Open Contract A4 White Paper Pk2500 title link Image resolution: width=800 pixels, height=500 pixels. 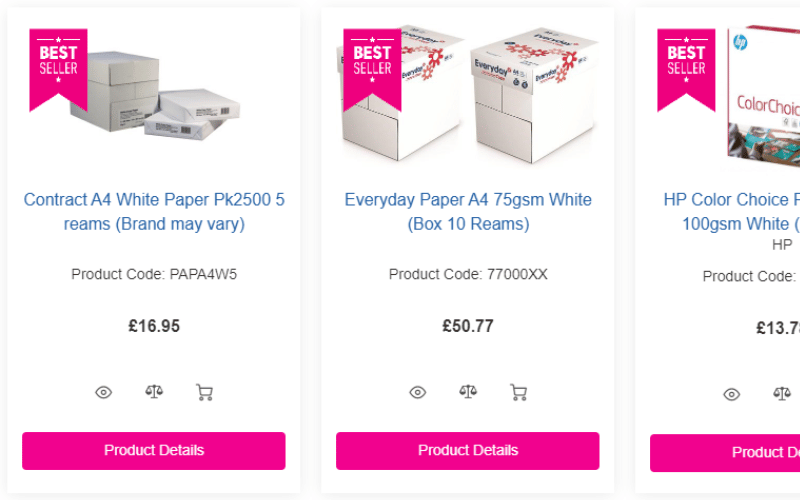pyautogui.click(x=154, y=211)
